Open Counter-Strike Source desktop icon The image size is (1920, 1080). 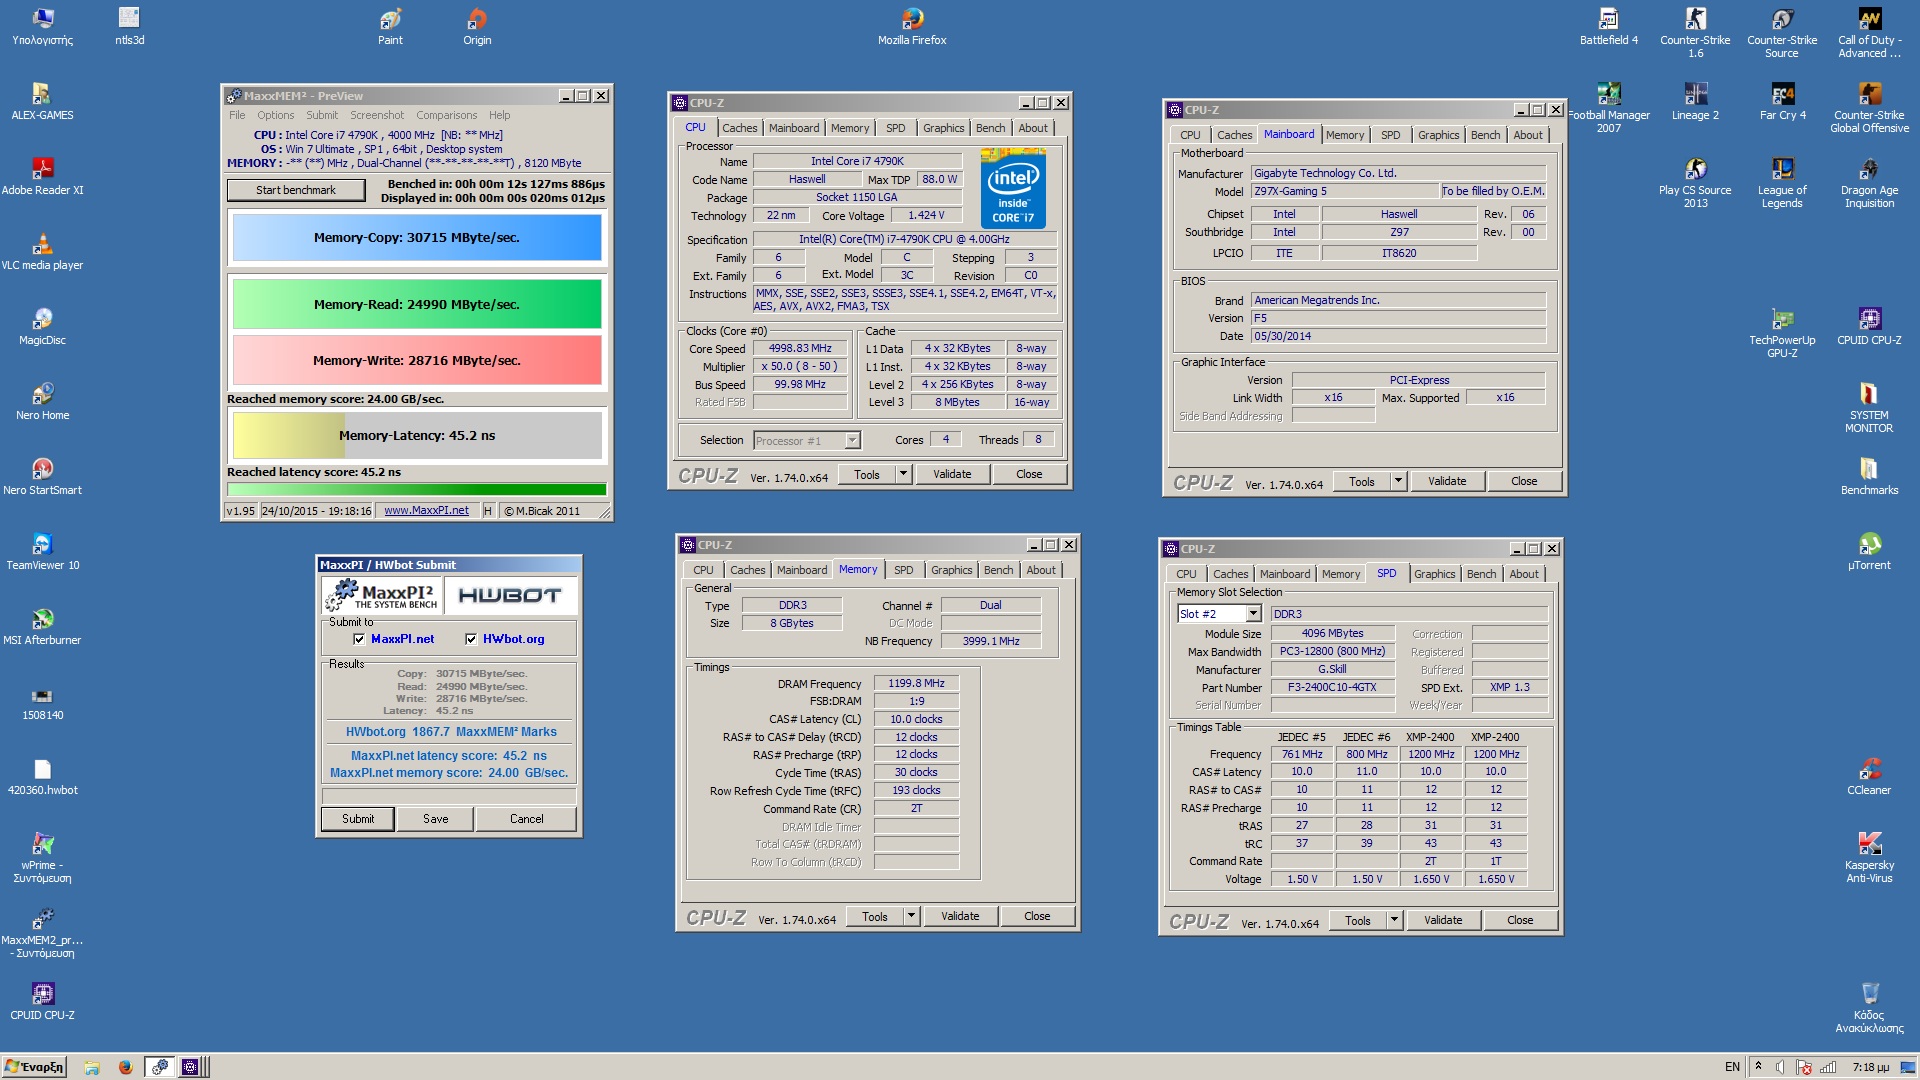tap(1782, 33)
